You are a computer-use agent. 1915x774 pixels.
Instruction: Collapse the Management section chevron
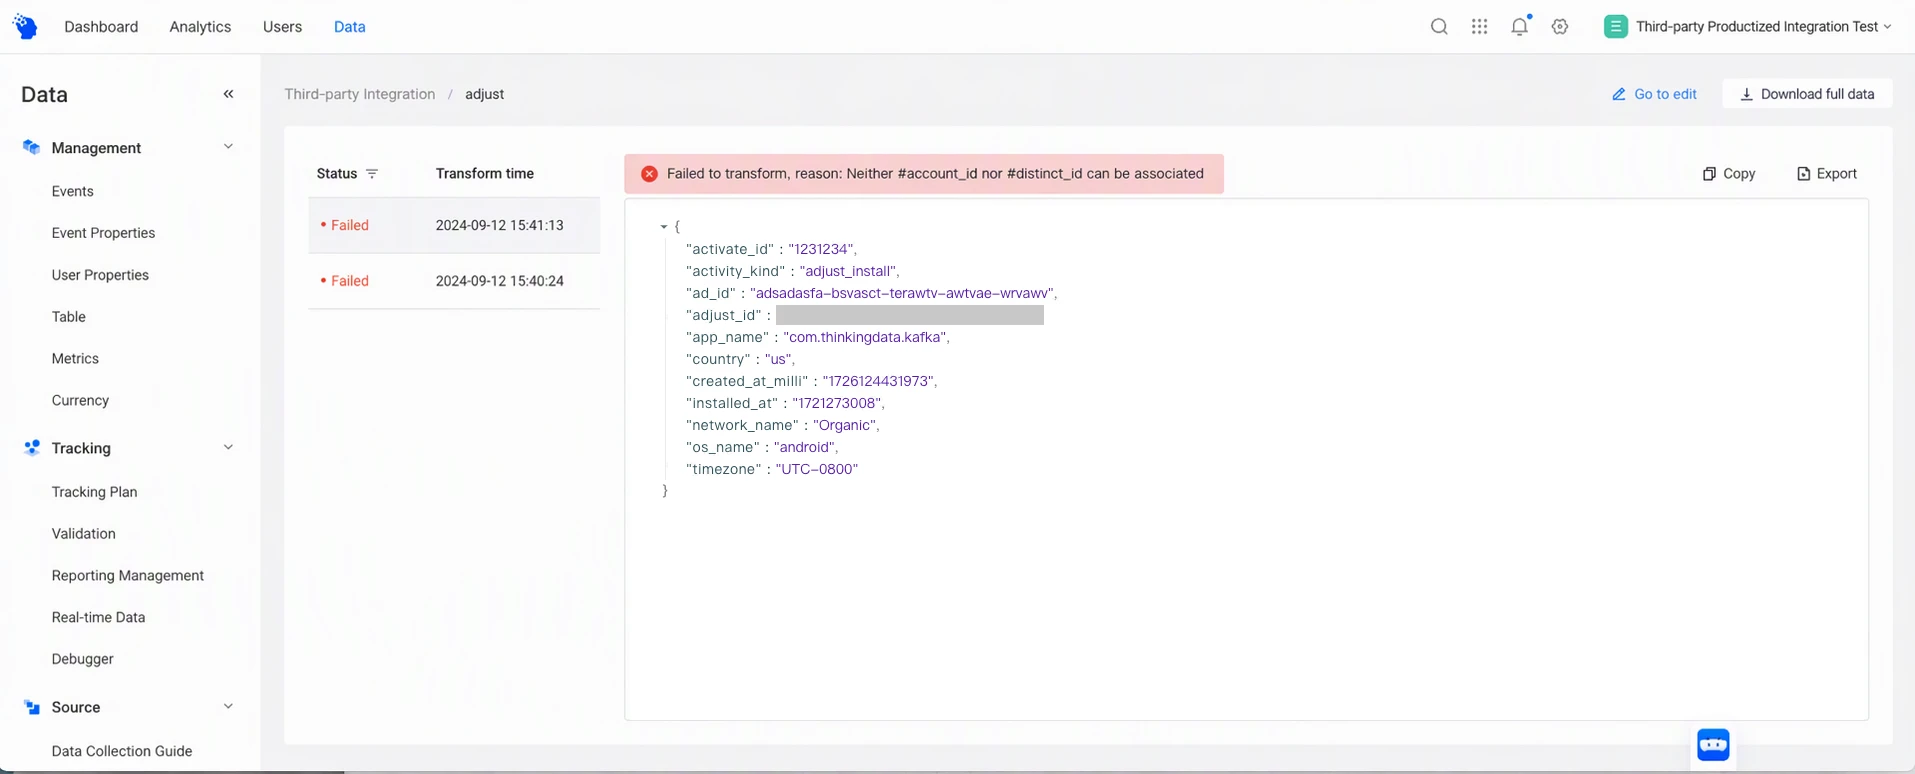pos(228,147)
